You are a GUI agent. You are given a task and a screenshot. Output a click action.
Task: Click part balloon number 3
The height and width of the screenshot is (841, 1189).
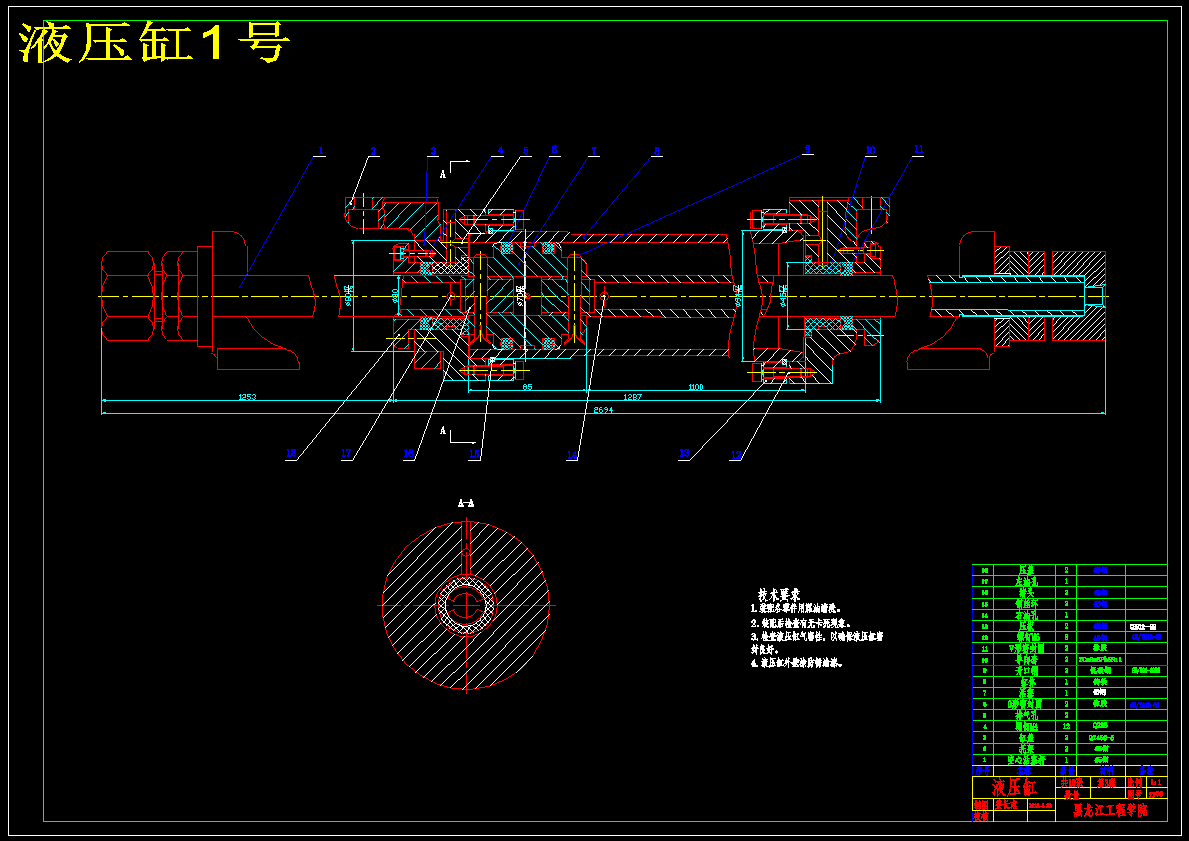pyautogui.click(x=433, y=151)
